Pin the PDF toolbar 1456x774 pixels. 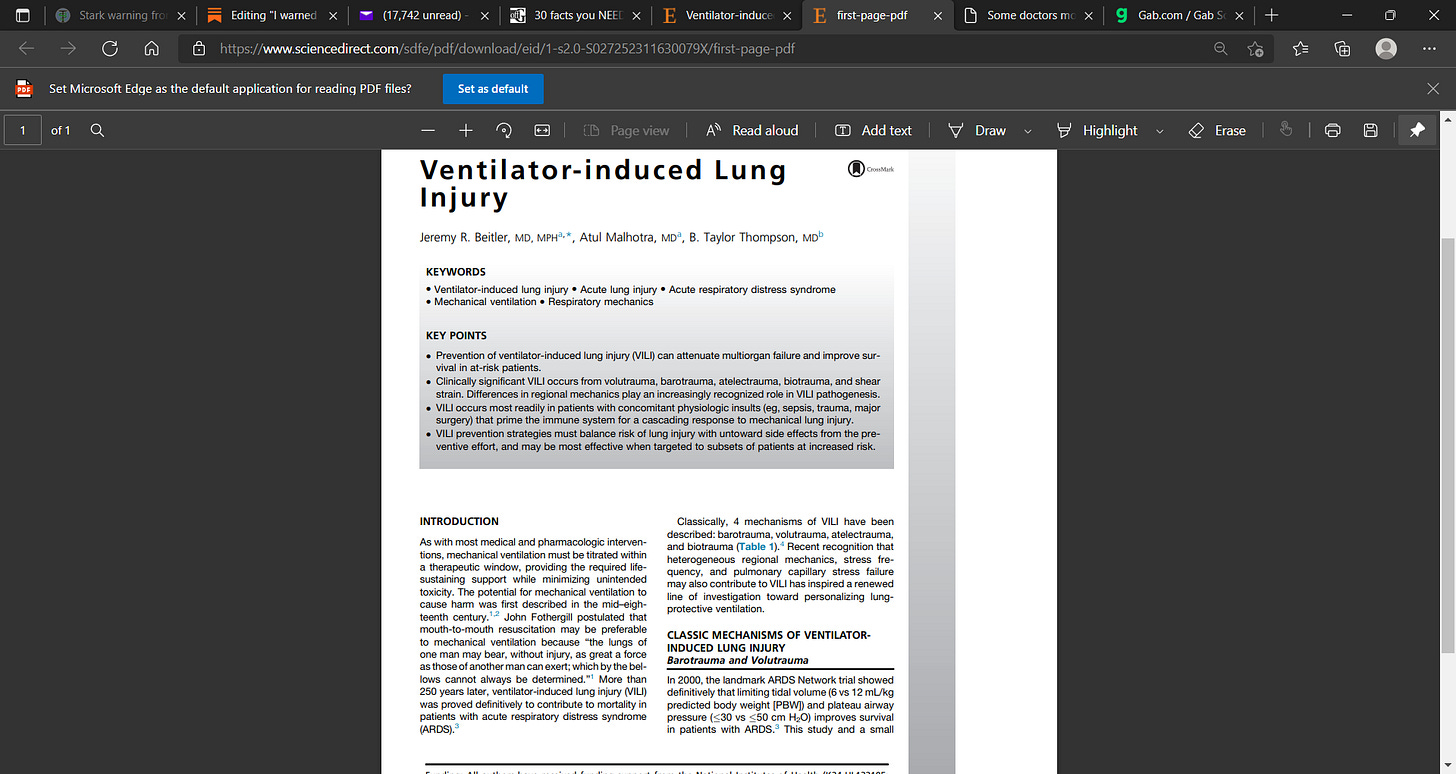tap(1417, 130)
